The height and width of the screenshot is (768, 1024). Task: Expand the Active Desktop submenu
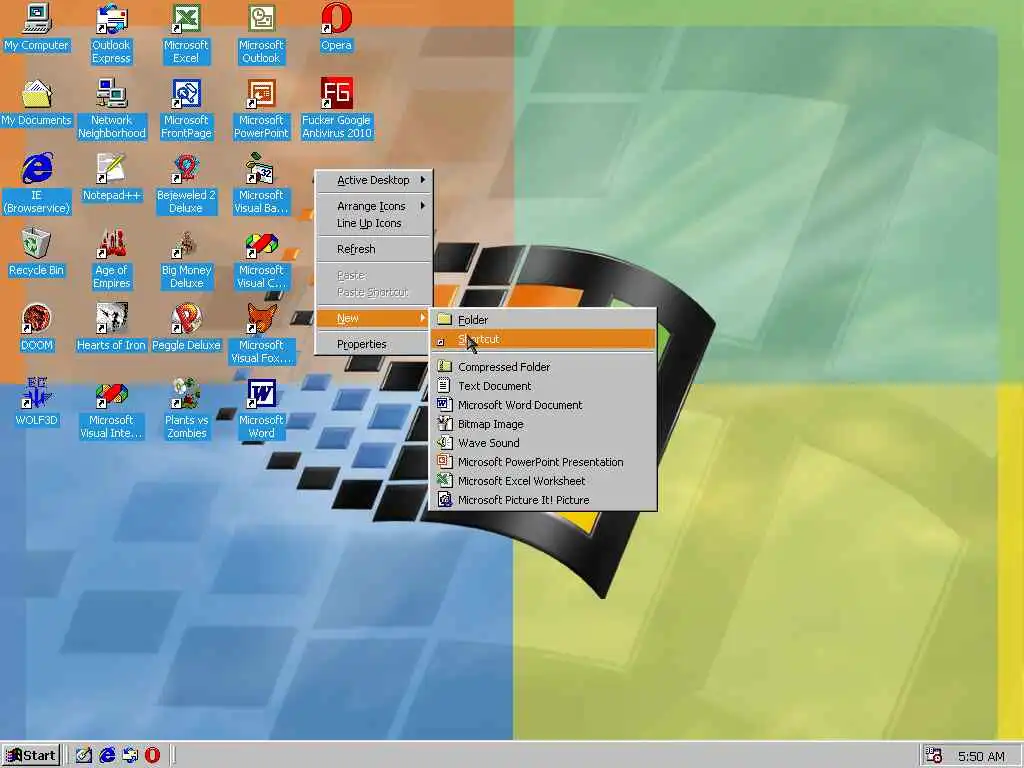pos(374,180)
